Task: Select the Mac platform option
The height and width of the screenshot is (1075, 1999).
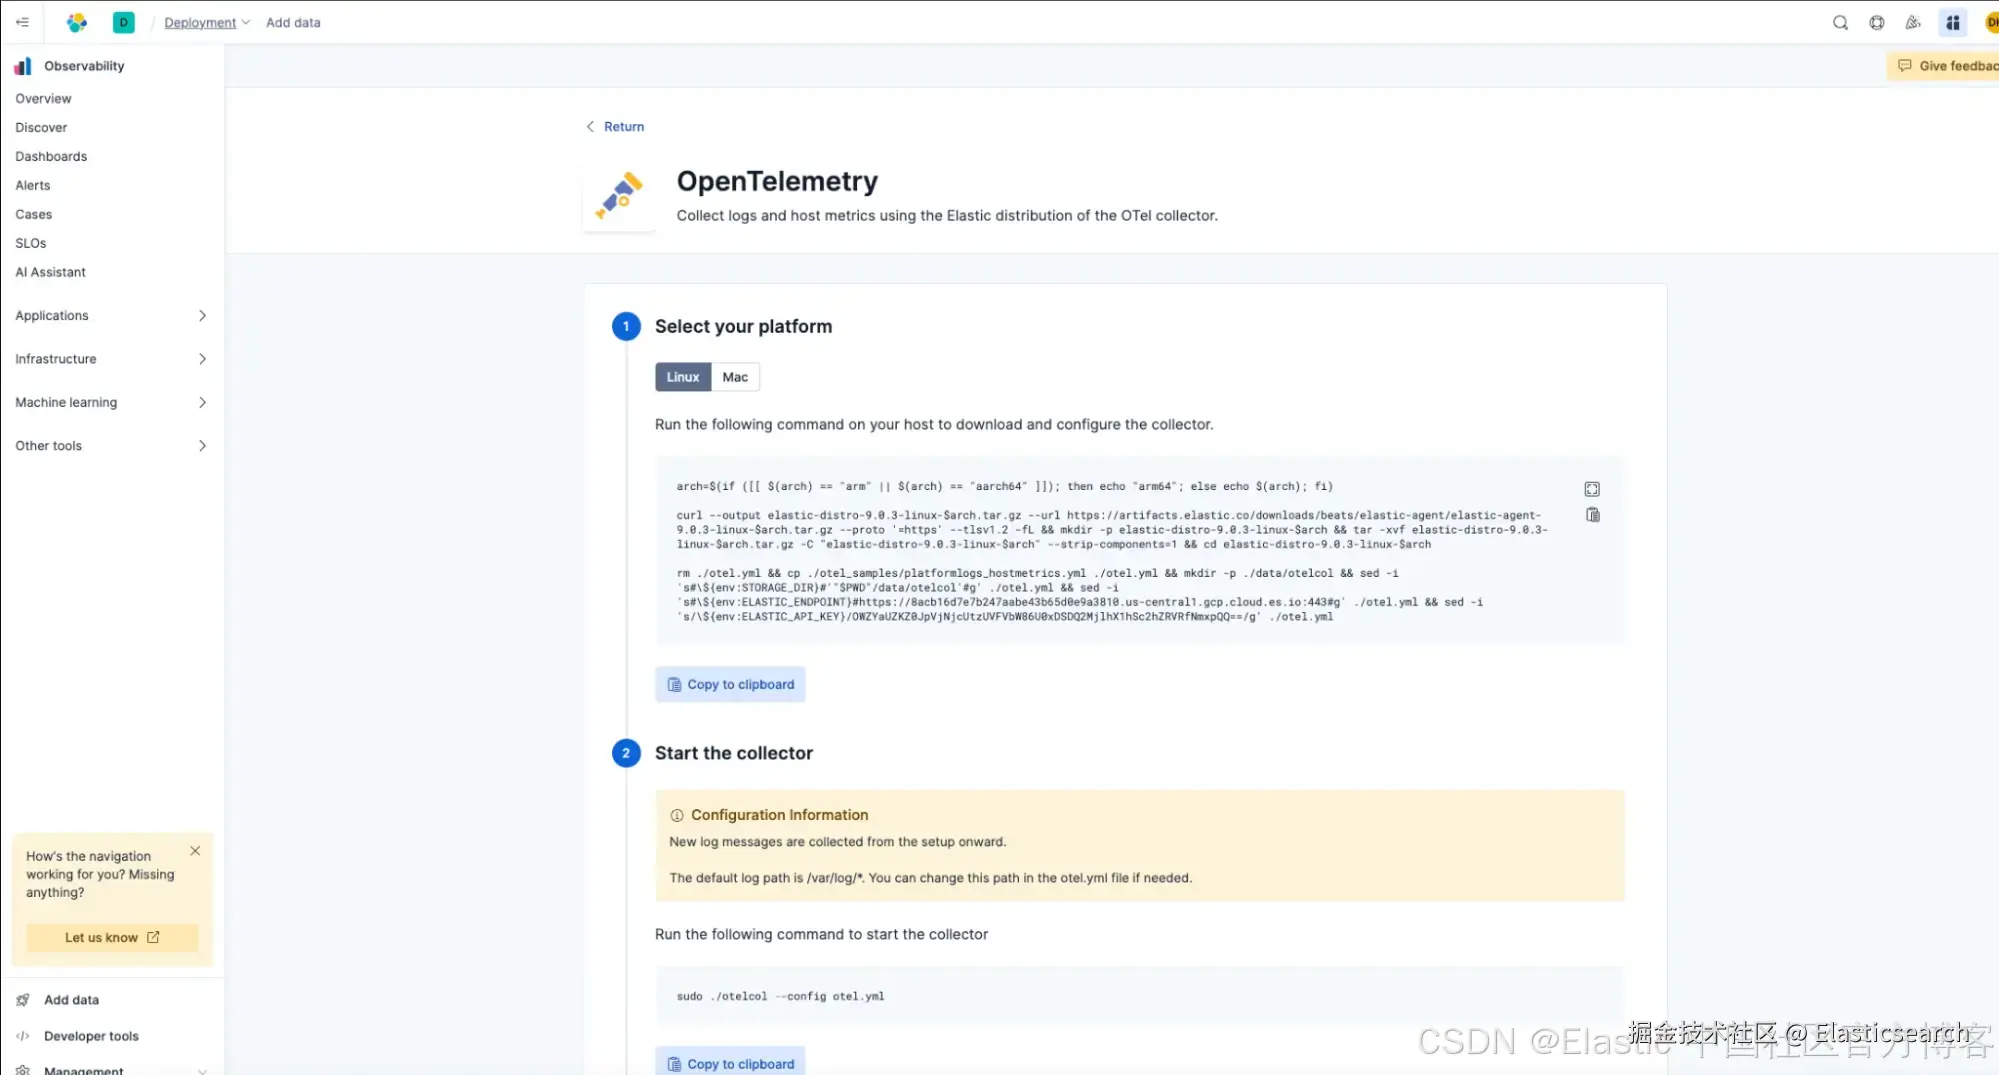Action: (x=735, y=377)
